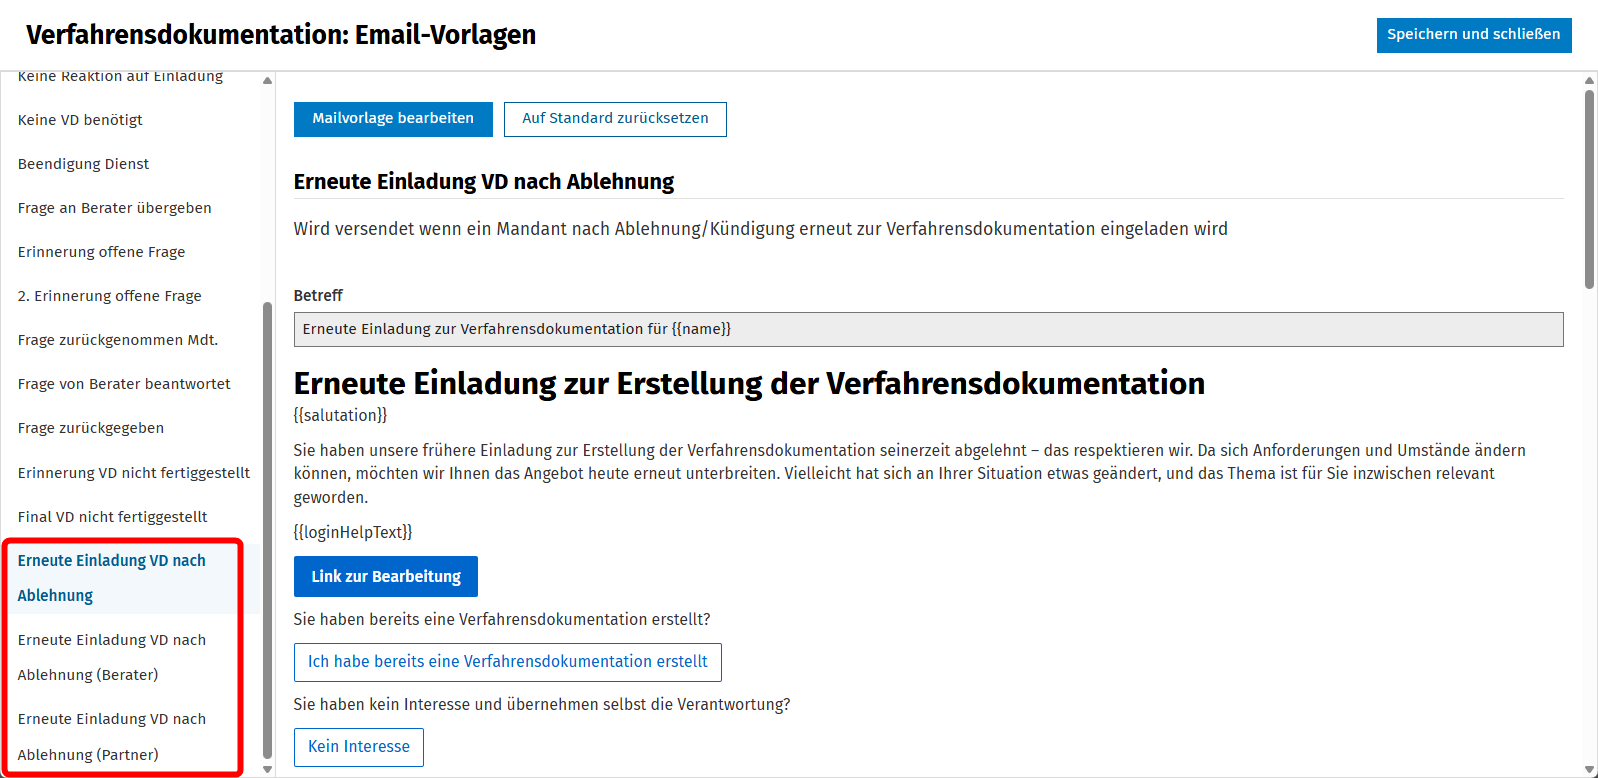Viewport: 1598px width, 778px height.
Task: Click the main content scroll-up arrow
Action: click(1589, 81)
